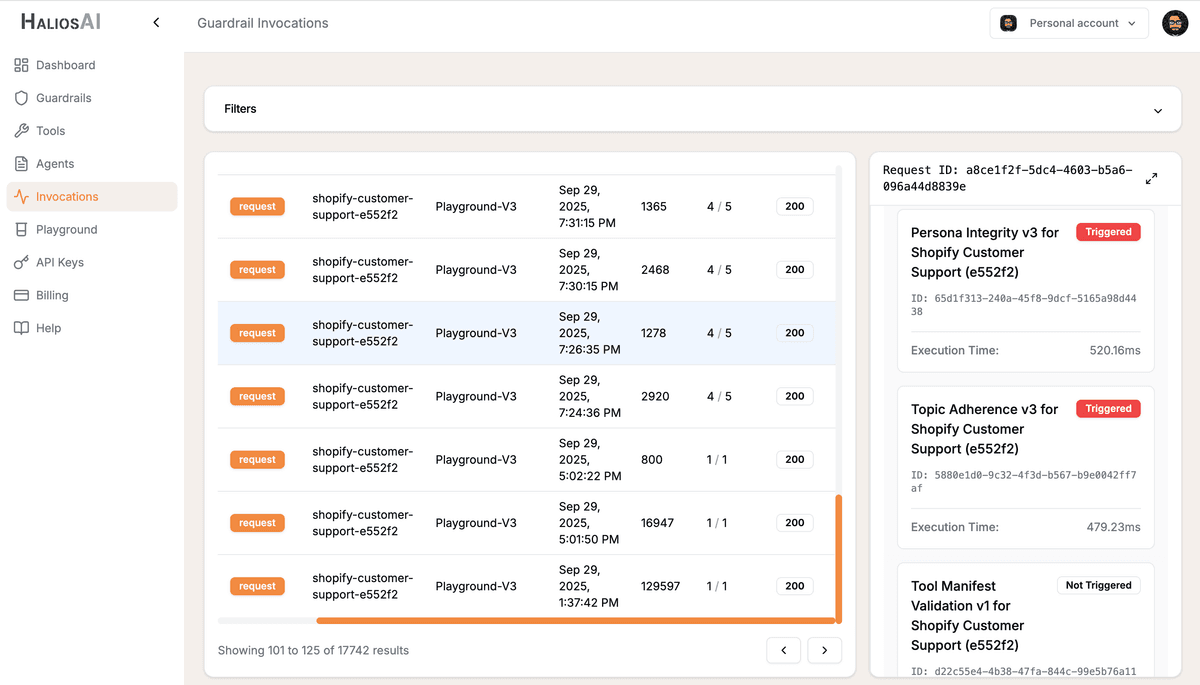Open profile via avatar in top-right corner

(x=1174, y=22)
